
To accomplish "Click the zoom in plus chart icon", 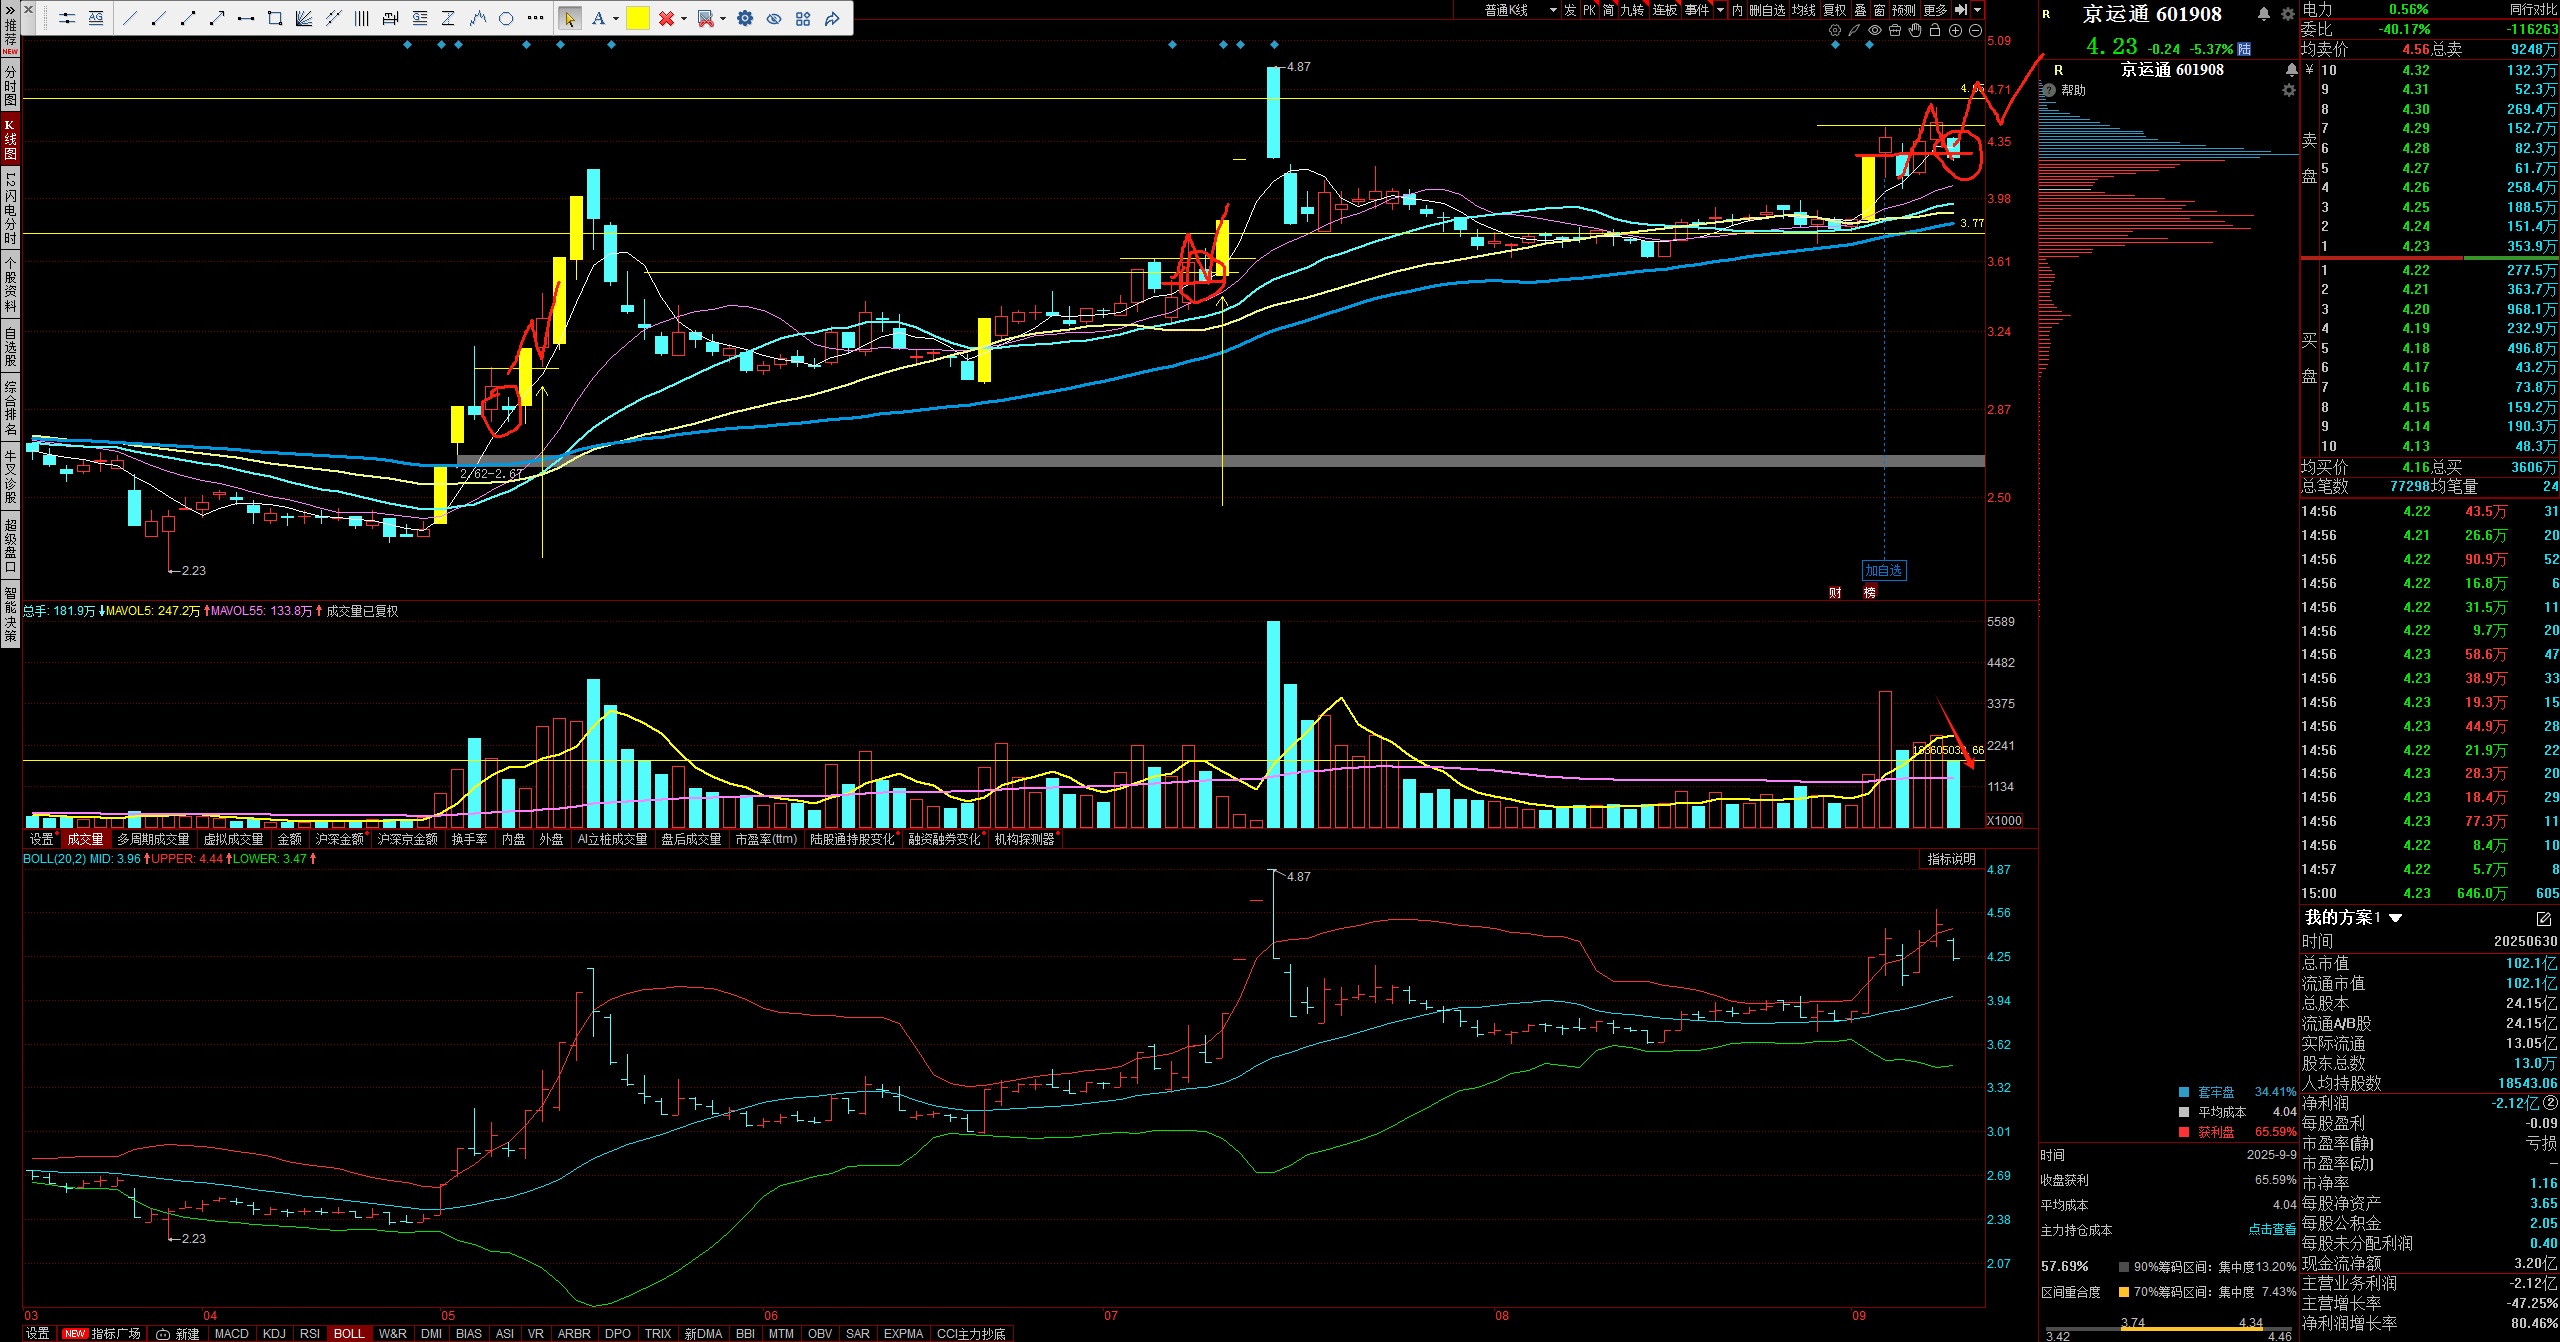I will click(1955, 31).
